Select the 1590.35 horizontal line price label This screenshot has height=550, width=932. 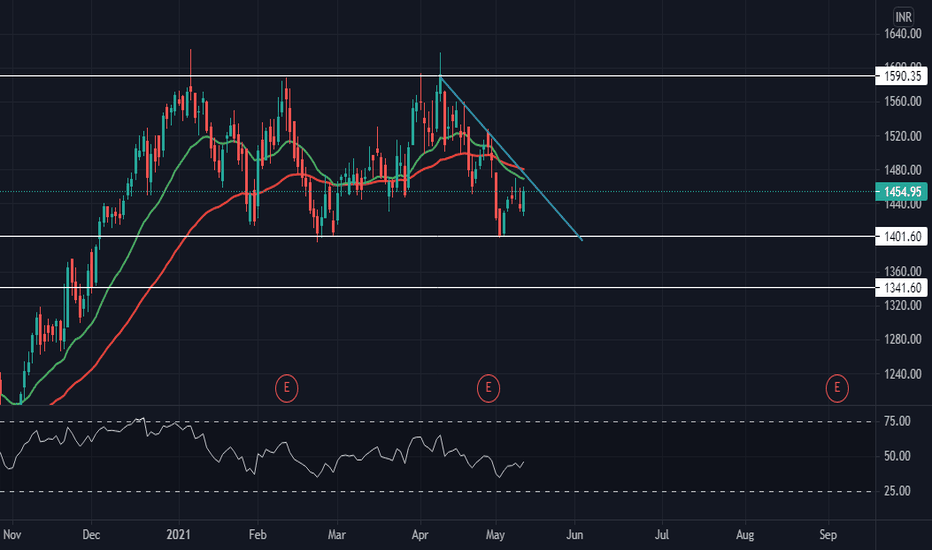901,76
